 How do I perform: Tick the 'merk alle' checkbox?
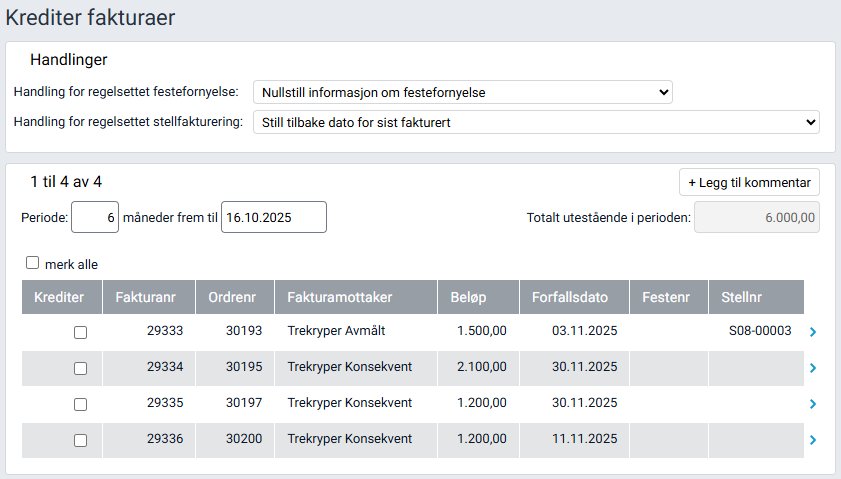33,263
